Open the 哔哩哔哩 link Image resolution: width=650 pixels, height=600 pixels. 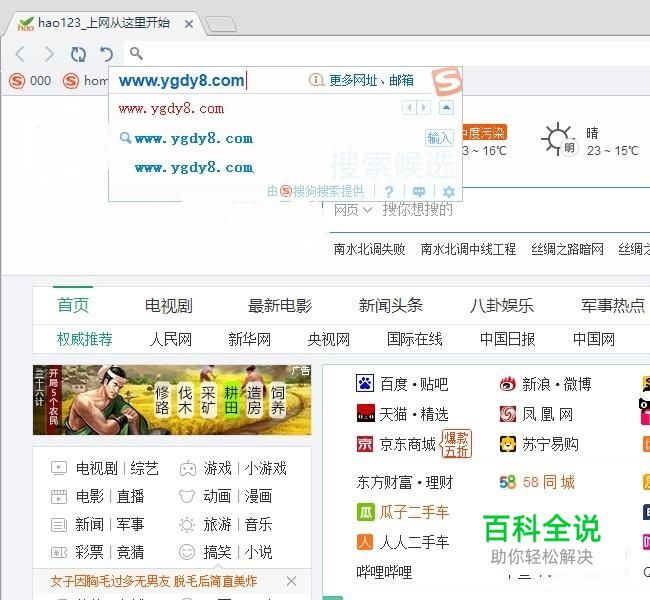(384, 572)
